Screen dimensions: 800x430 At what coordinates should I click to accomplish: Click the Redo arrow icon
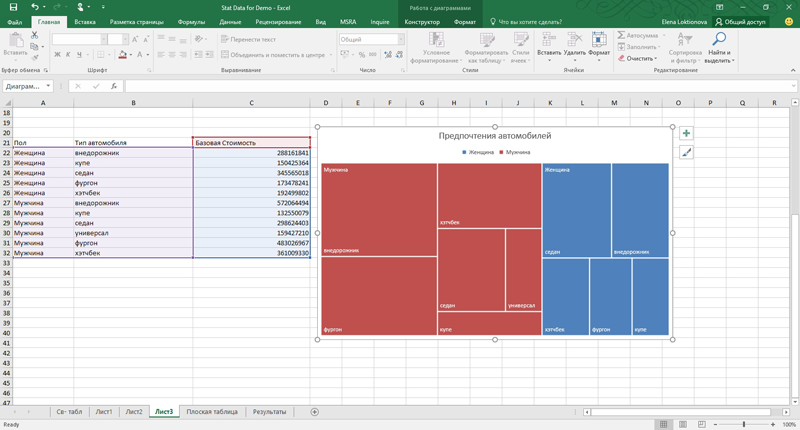click(57, 7)
